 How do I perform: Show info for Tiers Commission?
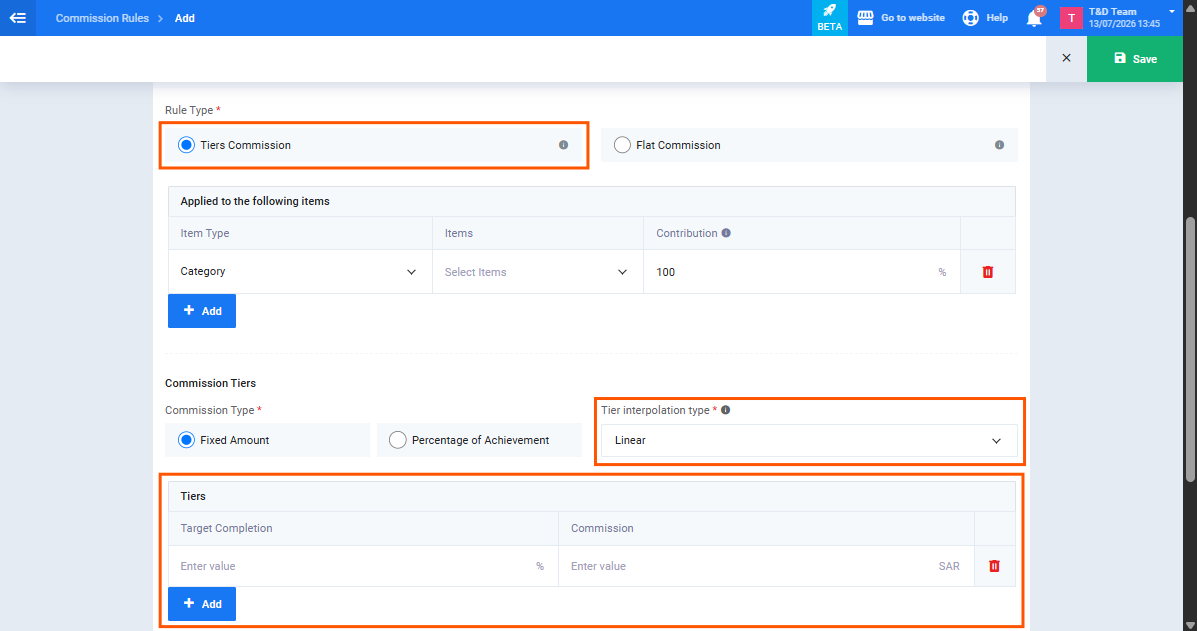tap(563, 145)
